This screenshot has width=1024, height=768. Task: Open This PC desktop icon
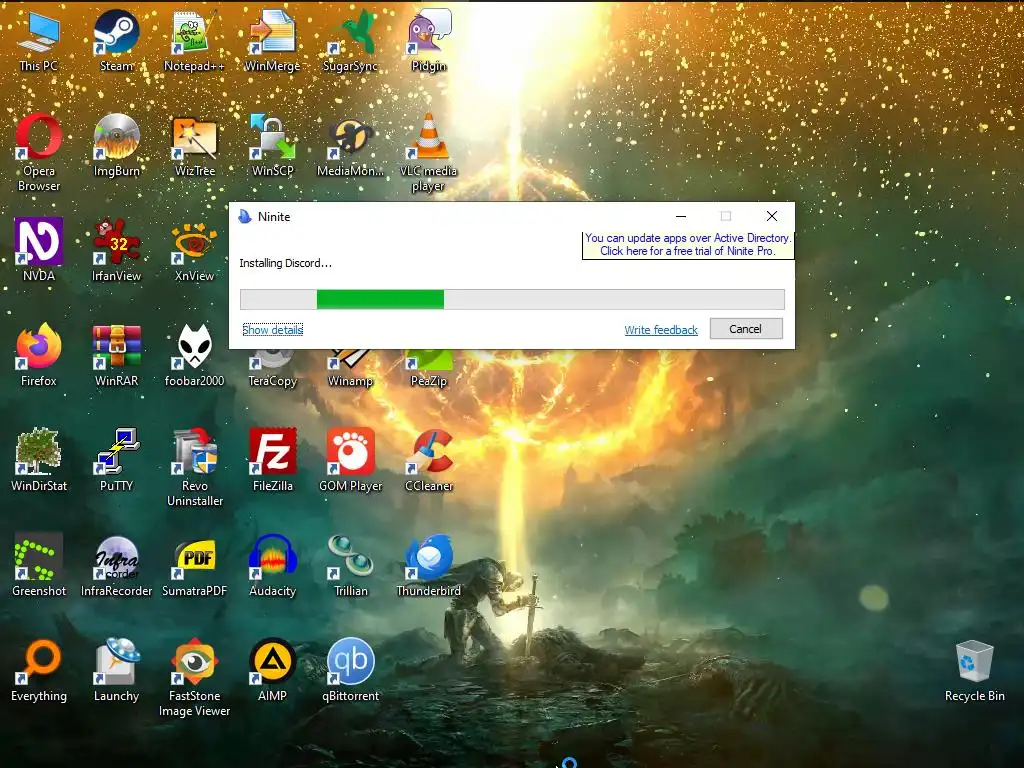pyautogui.click(x=39, y=39)
